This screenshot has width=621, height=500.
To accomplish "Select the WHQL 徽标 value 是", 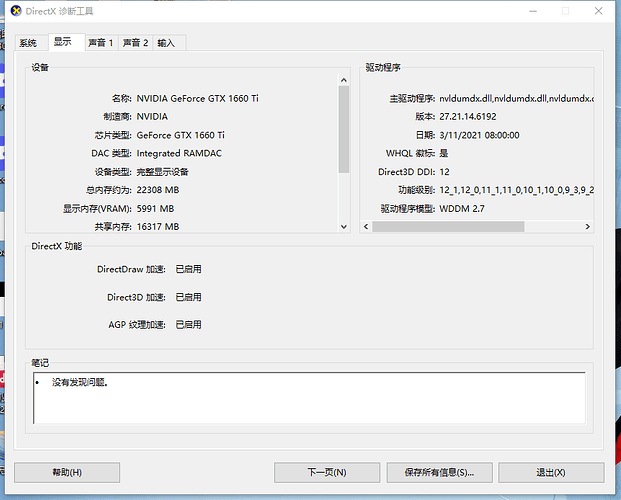I will coord(444,153).
